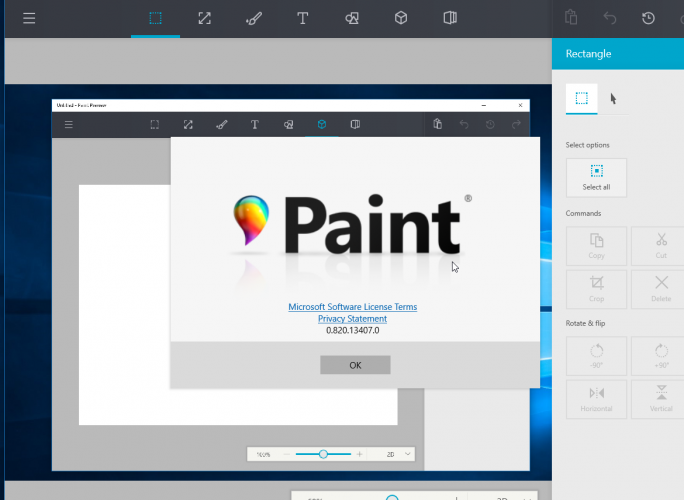Select the Text tool in the inner Paint Preview window
Screen dimensions: 684x500
coord(255,125)
